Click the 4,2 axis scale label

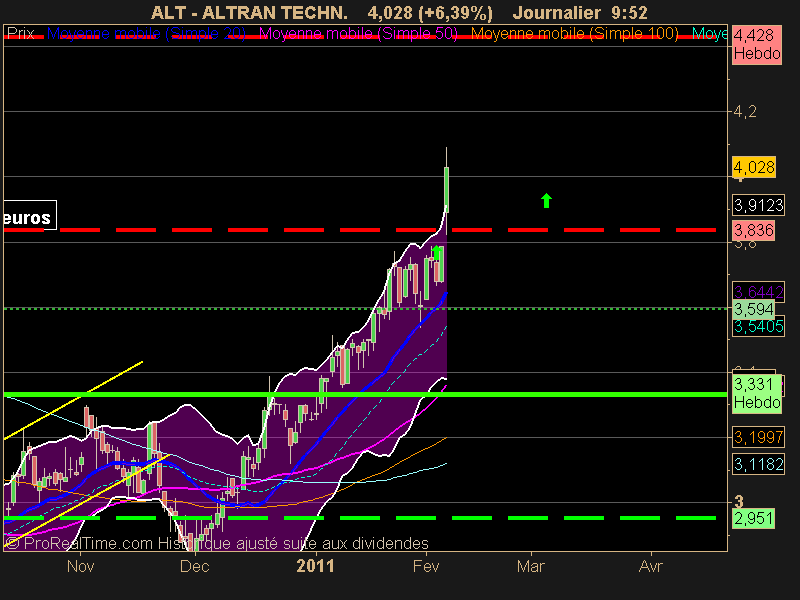745,111
